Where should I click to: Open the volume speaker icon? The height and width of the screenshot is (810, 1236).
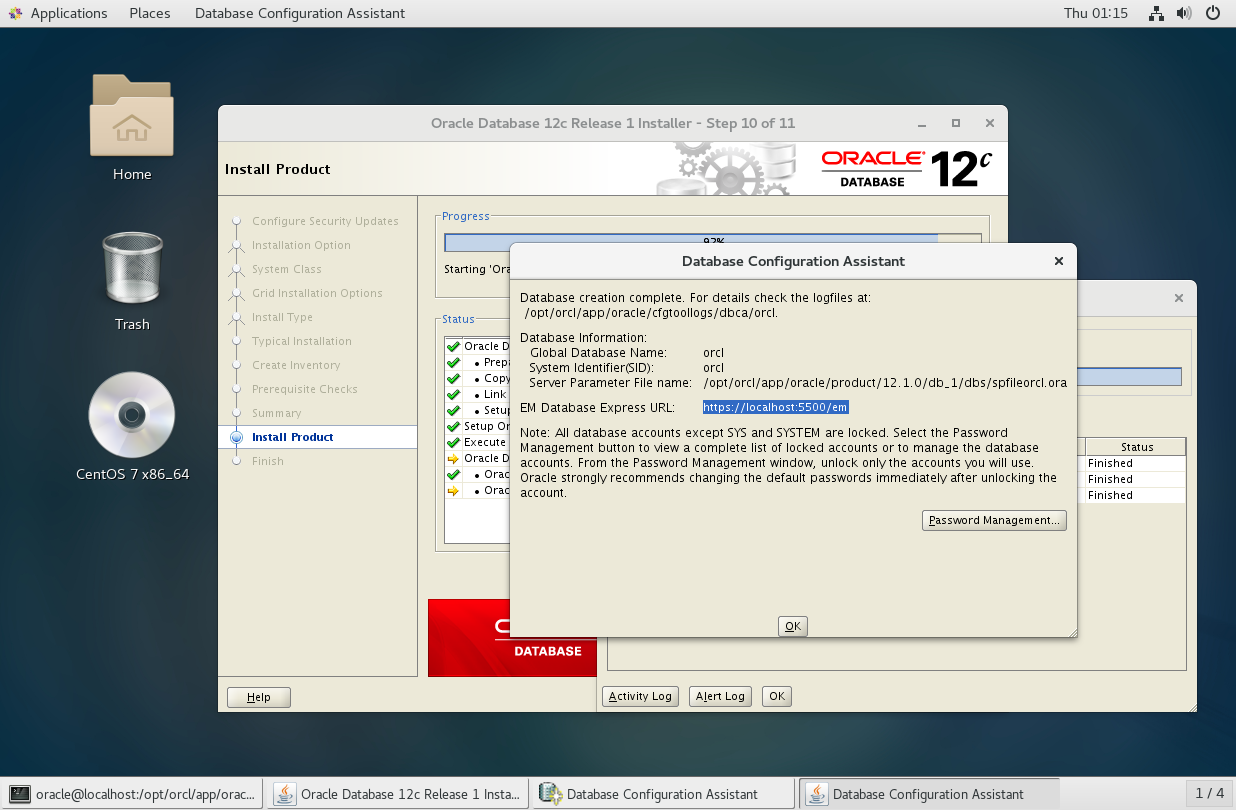point(1184,13)
